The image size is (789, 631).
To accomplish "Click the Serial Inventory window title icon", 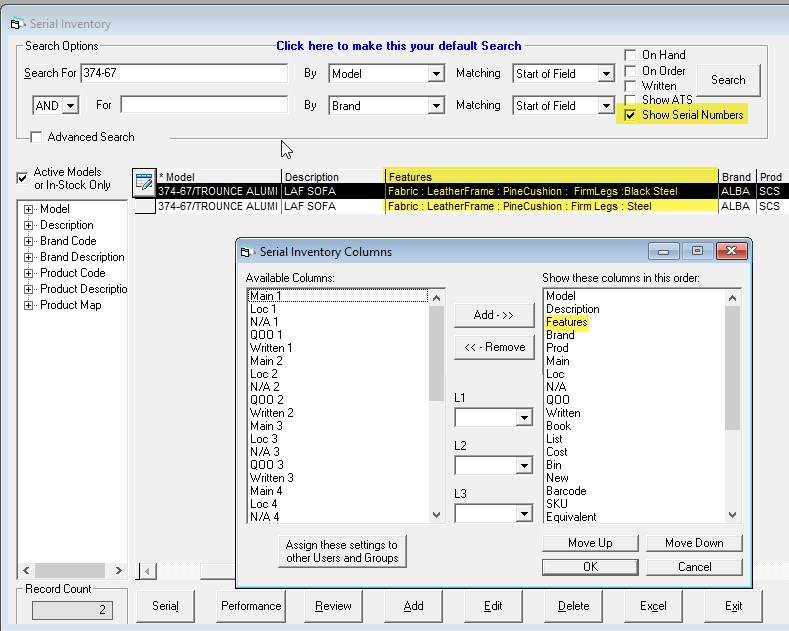I will tap(17, 24).
